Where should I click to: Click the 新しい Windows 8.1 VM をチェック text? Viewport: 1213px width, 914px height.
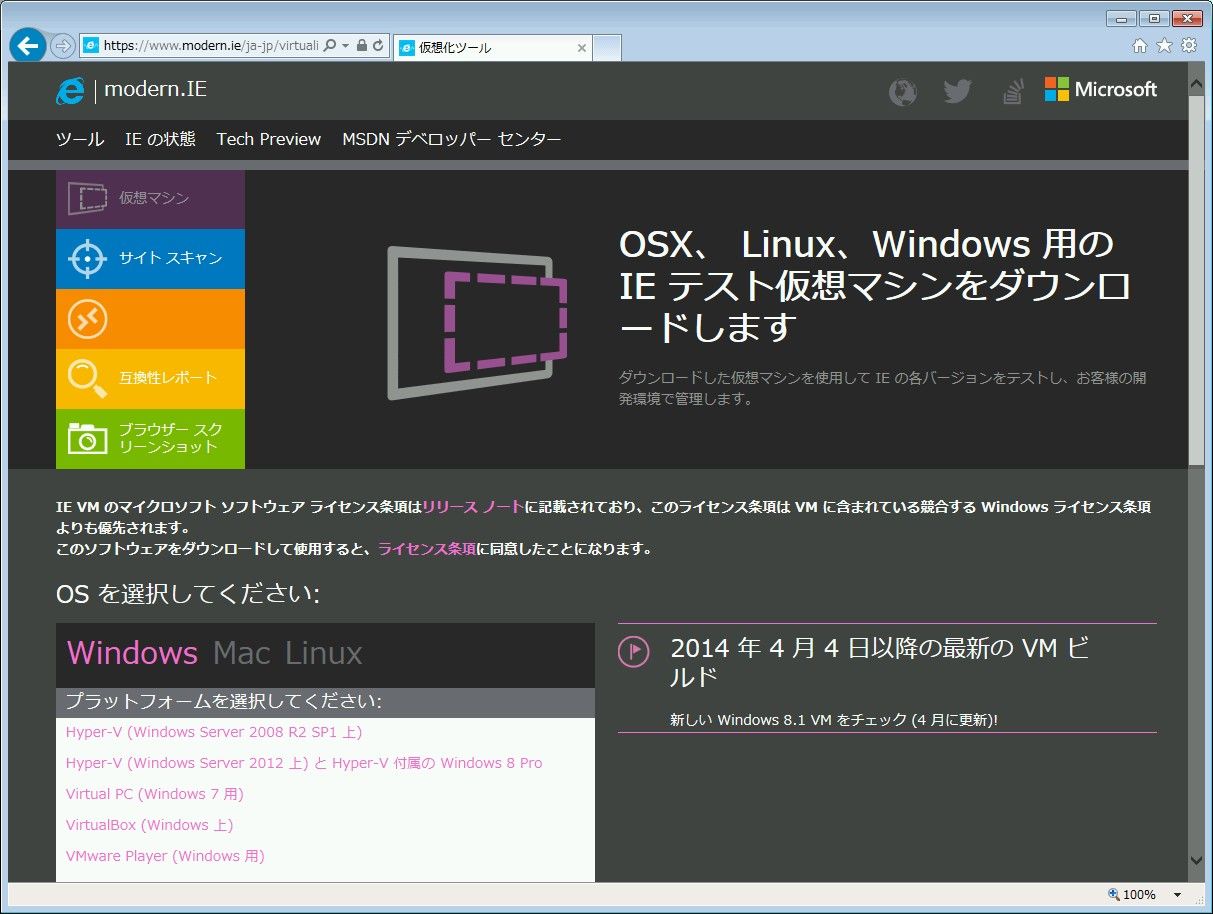click(x=834, y=720)
